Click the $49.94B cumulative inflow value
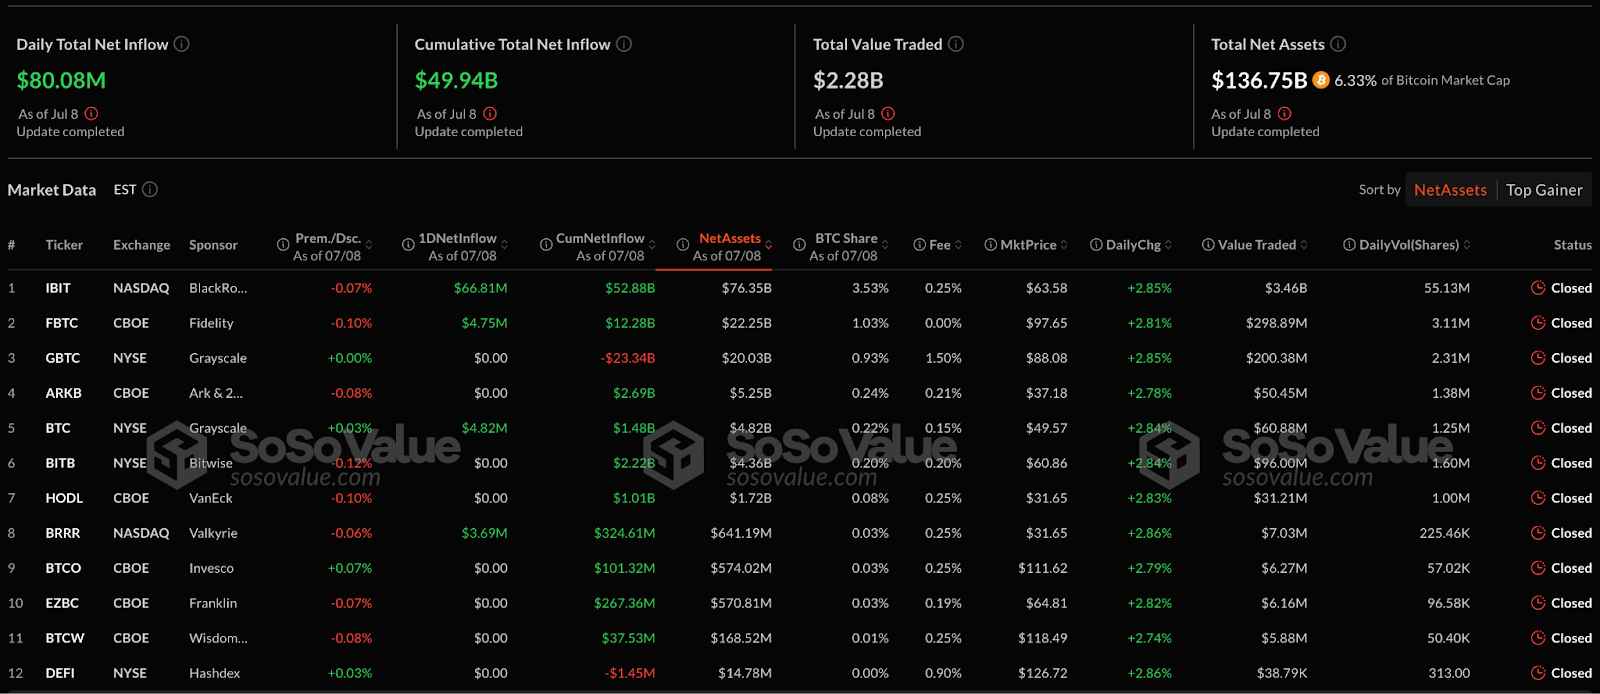The width and height of the screenshot is (1600, 694). pyautogui.click(x=456, y=80)
